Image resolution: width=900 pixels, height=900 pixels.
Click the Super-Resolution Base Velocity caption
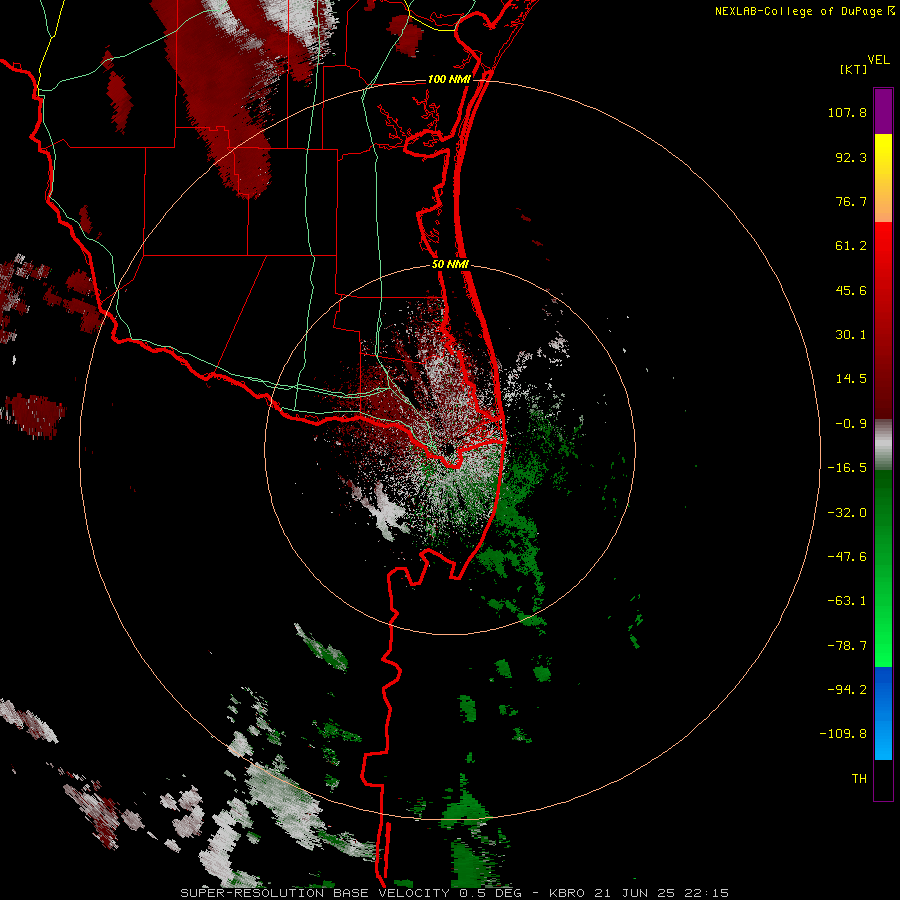[455, 893]
